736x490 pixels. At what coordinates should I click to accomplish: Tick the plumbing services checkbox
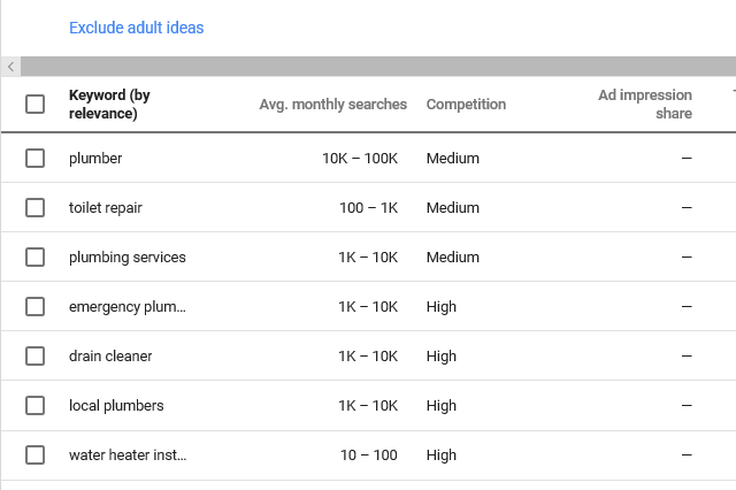tap(35, 257)
